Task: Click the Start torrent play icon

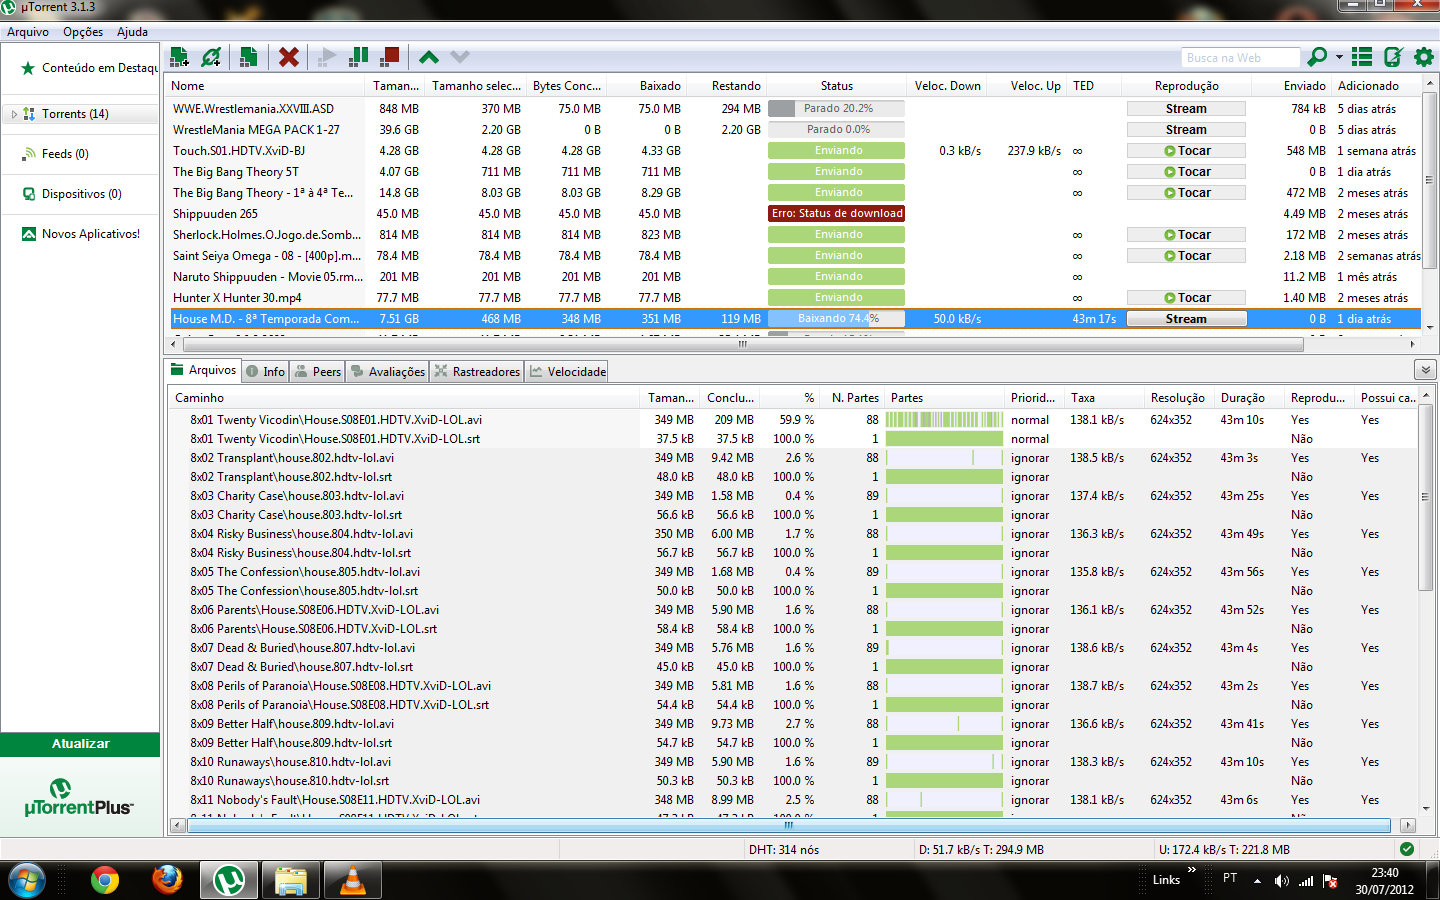Action: 326,57
